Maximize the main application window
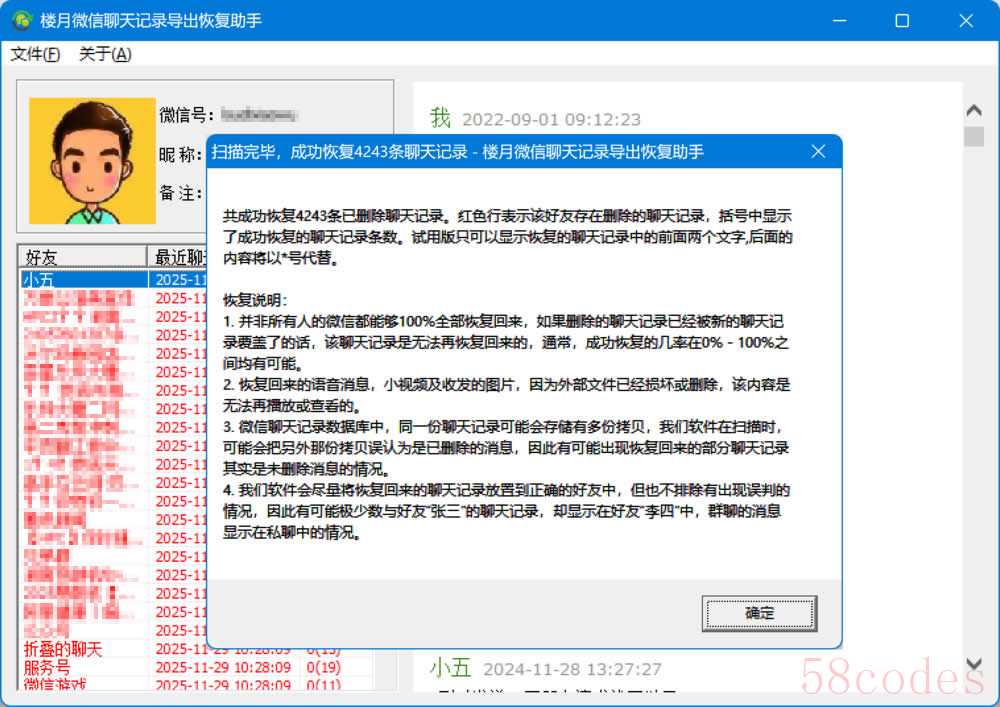Viewport: 1000px width, 707px height. click(x=902, y=20)
